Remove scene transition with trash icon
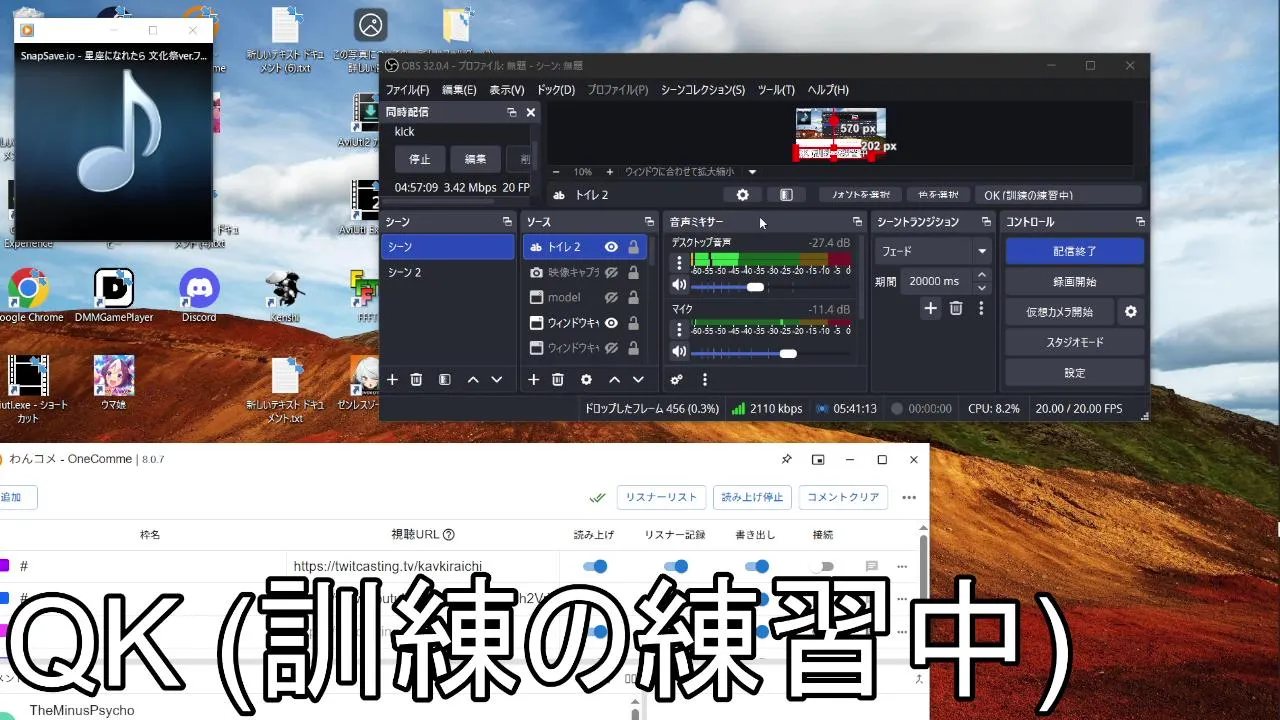The height and width of the screenshot is (720, 1280). point(956,309)
